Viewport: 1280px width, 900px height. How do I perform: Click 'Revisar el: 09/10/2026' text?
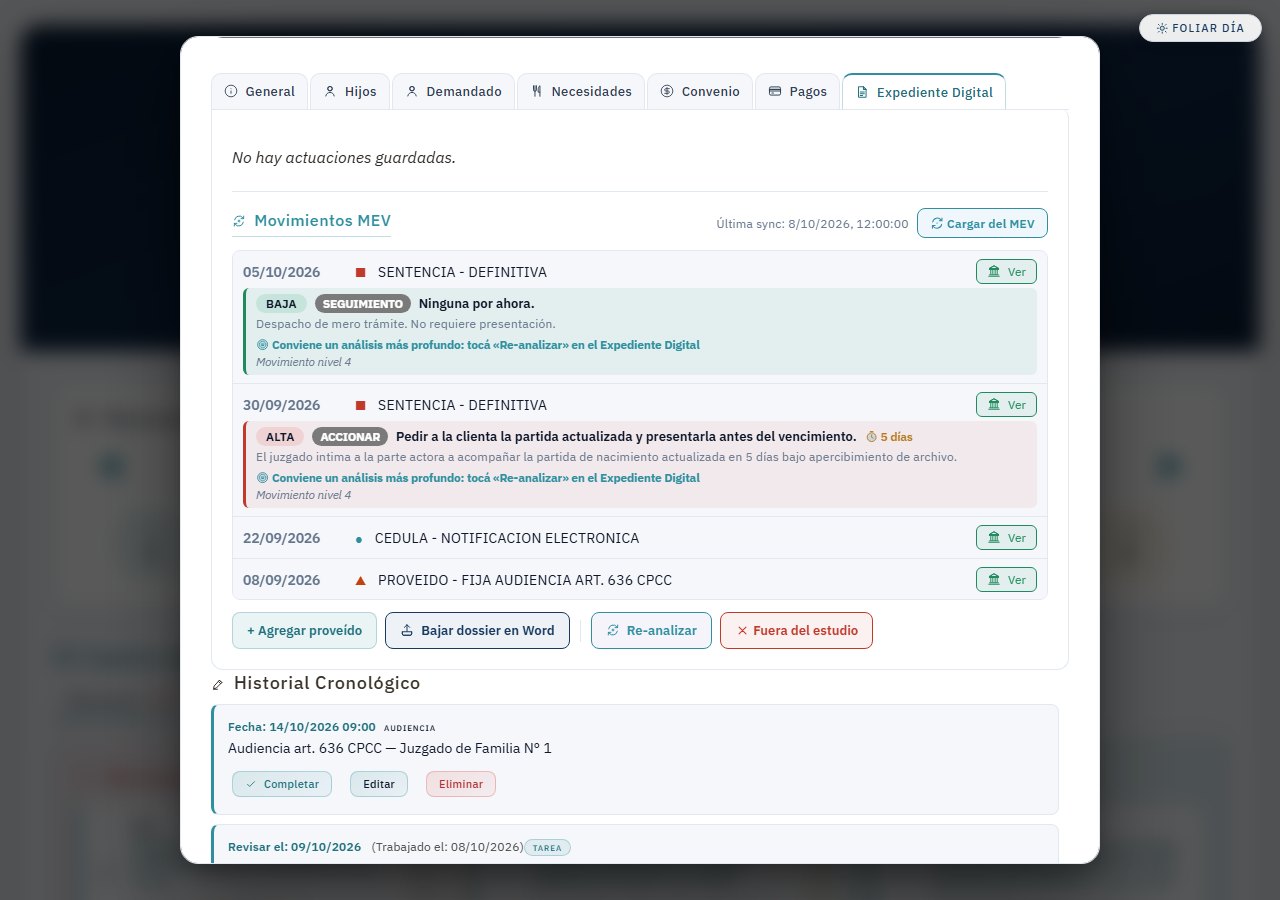coord(294,847)
